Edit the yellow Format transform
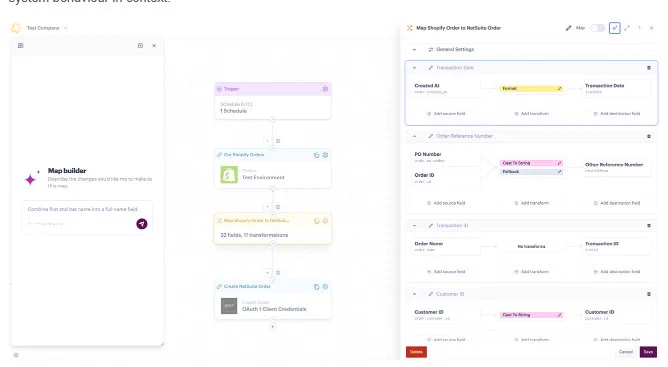 pos(559,89)
